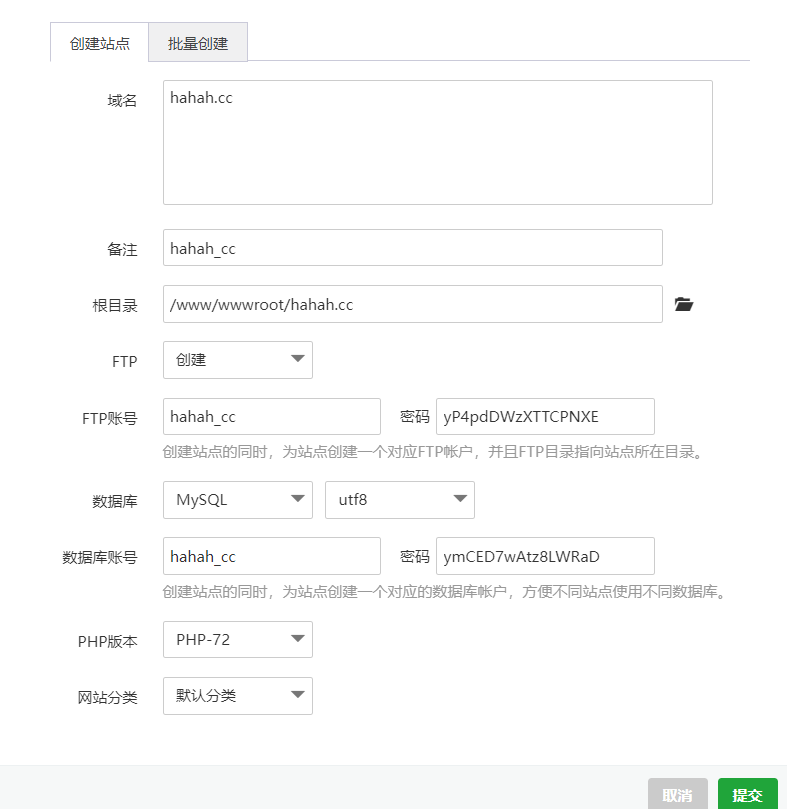Viewport: 787px width, 809px height.
Task: Click the database hint text about 数据库帐户
Action: coord(445,592)
